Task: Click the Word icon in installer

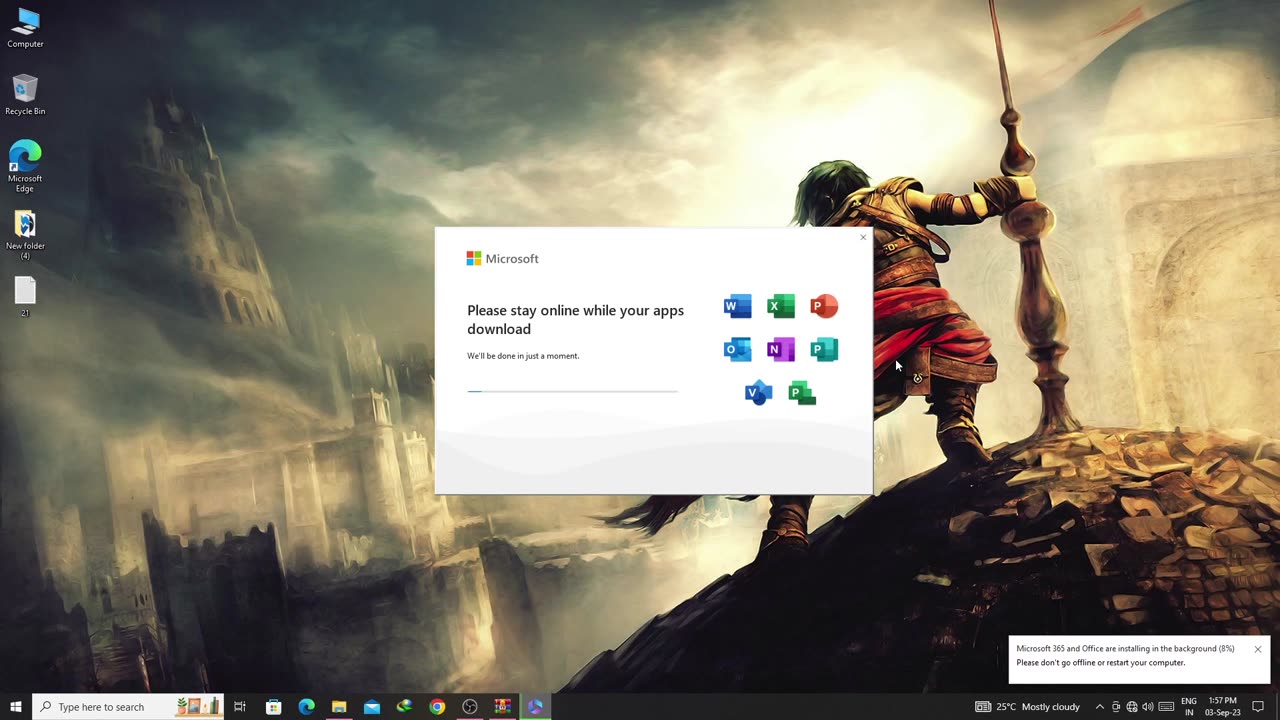Action: 737,306
